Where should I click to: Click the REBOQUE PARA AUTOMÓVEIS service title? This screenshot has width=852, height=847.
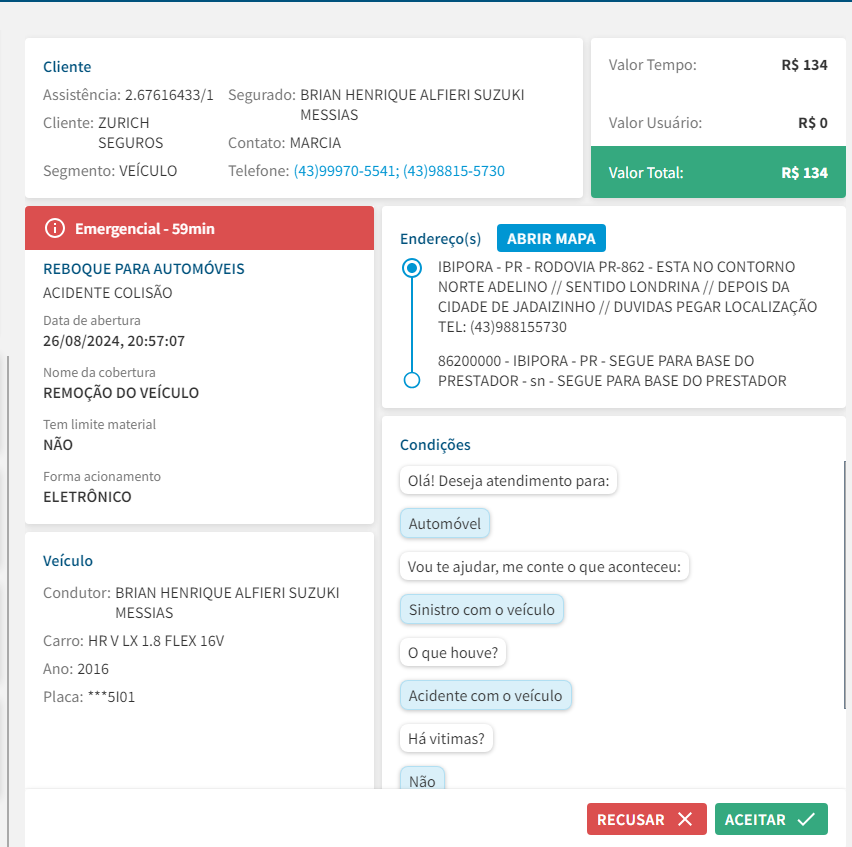[x=144, y=269]
